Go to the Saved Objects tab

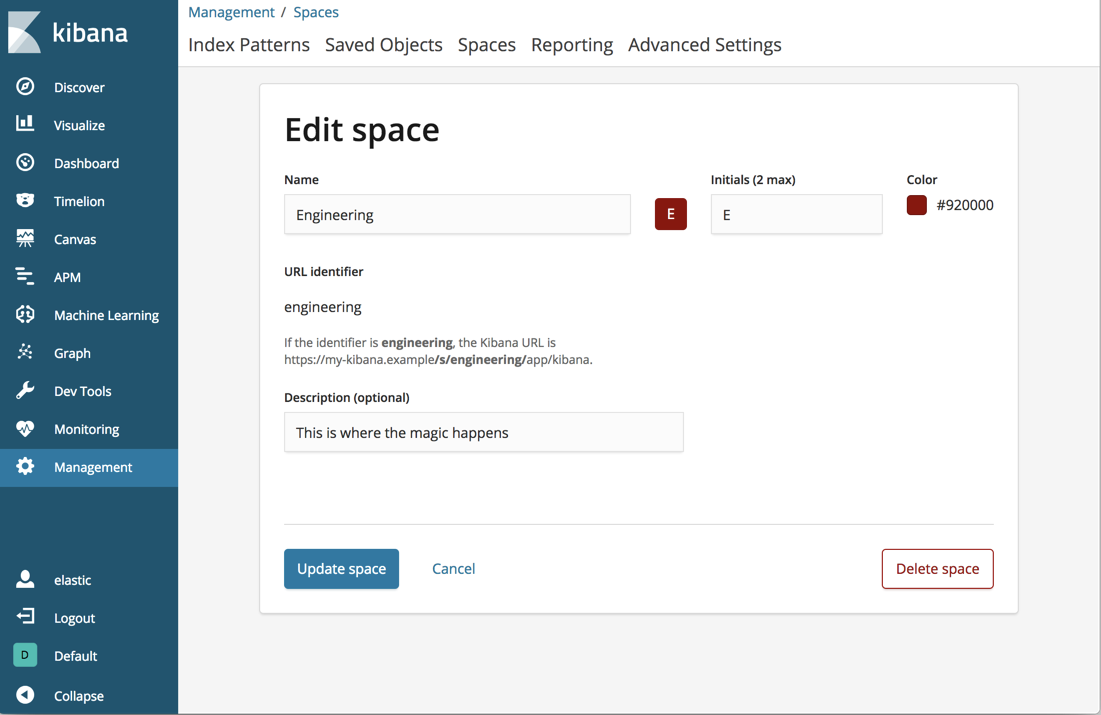point(383,45)
